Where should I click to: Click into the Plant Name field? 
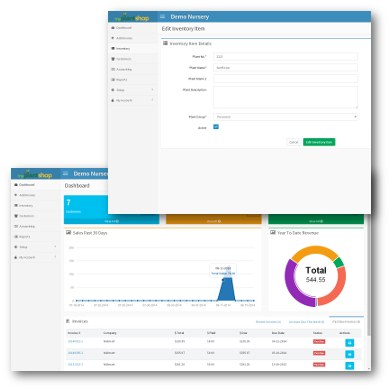[x=285, y=68]
